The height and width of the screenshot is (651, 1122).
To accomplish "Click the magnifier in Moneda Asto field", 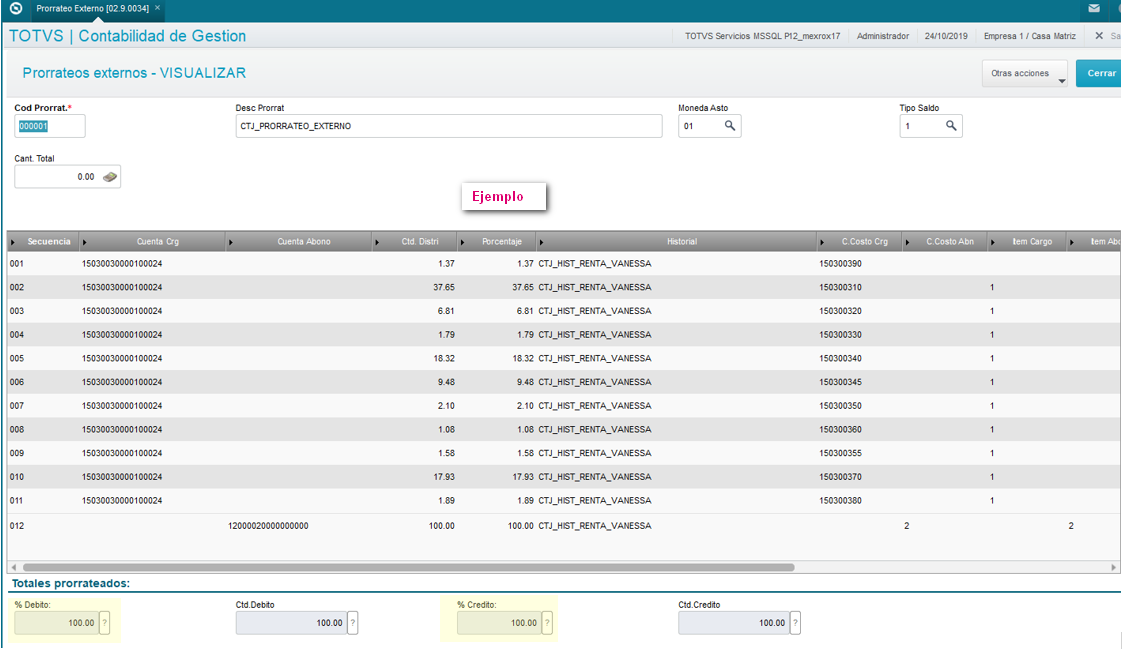I will click(730, 126).
